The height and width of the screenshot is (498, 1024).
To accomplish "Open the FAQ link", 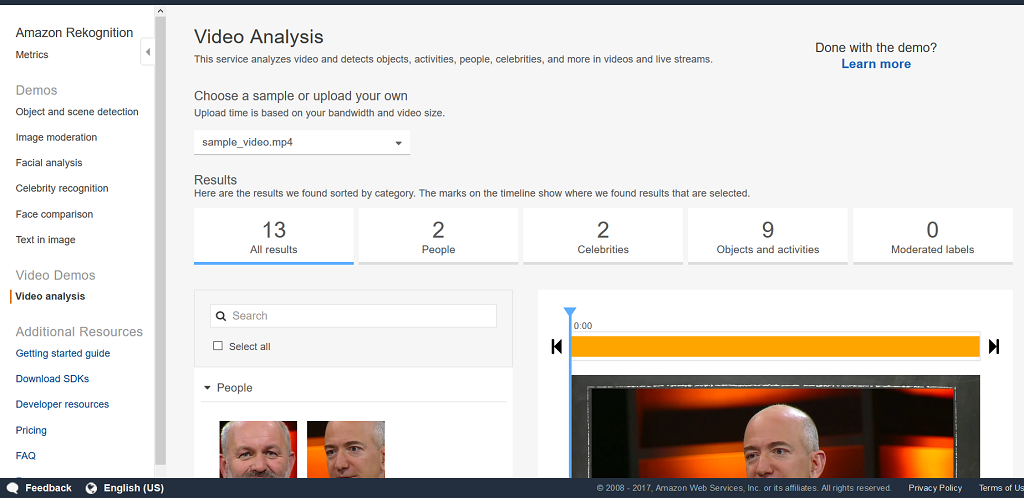I will (x=25, y=456).
